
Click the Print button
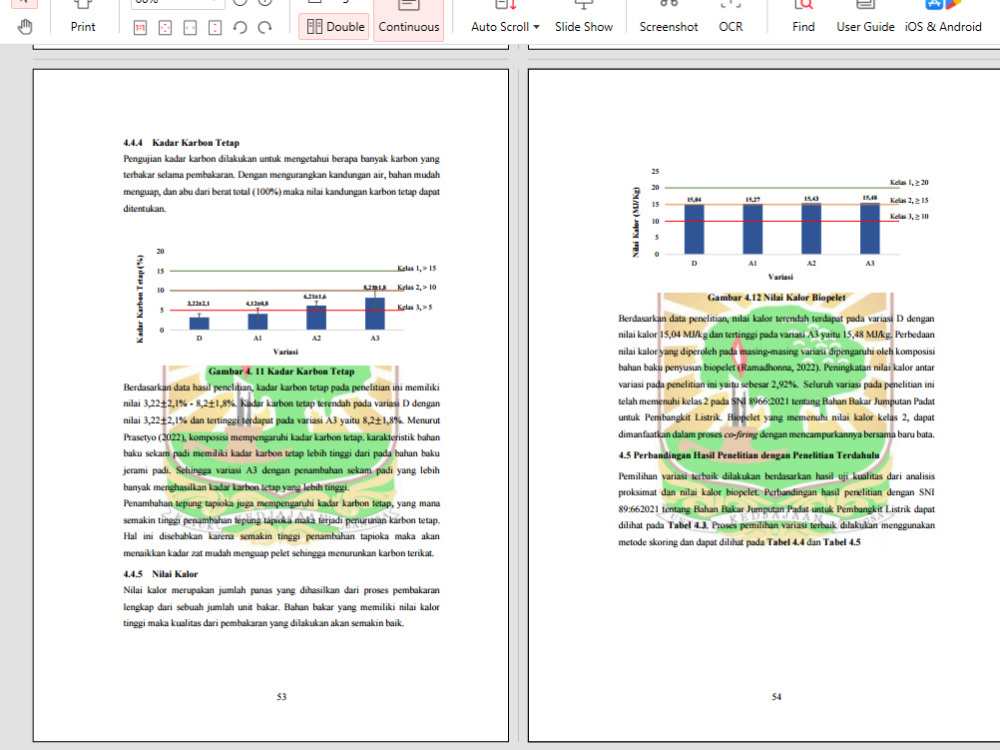83,18
